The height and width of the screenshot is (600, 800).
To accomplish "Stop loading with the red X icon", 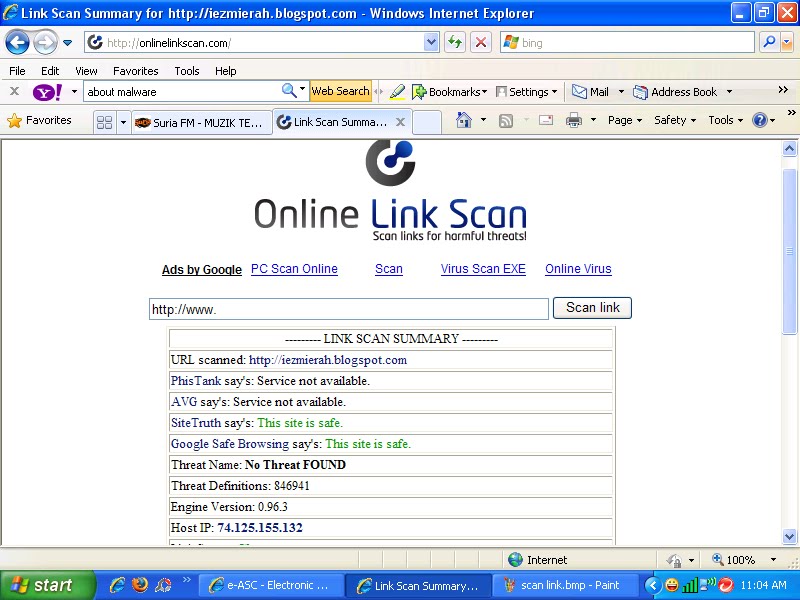I will click(481, 42).
